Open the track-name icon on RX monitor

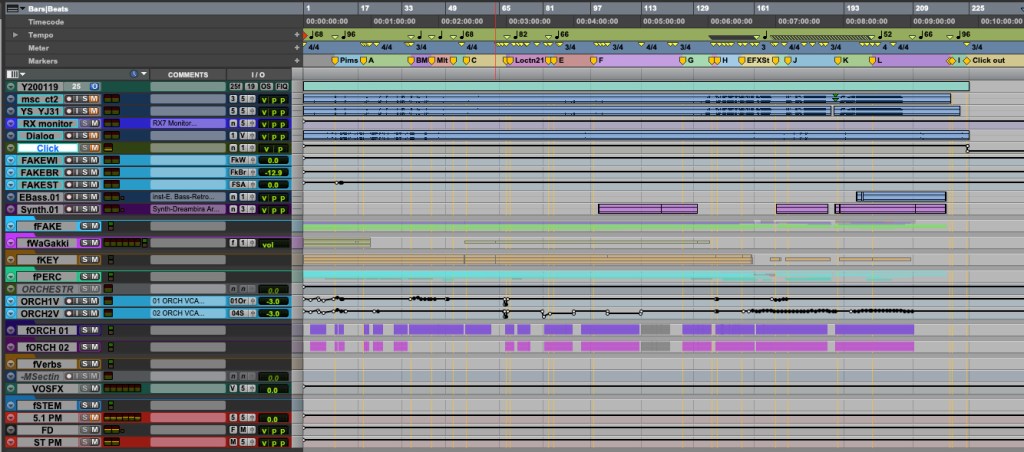point(11,123)
